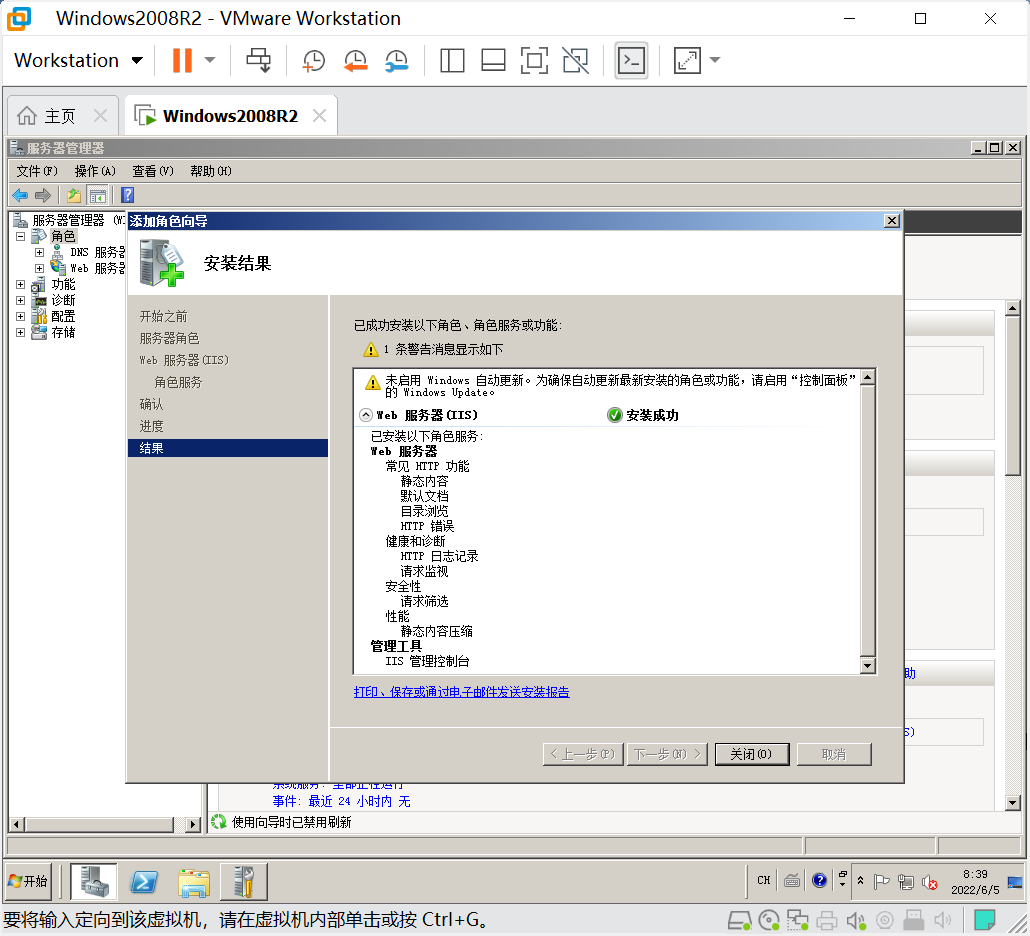1030x936 pixels.
Task: Open the VMware console view
Action: click(631, 60)
